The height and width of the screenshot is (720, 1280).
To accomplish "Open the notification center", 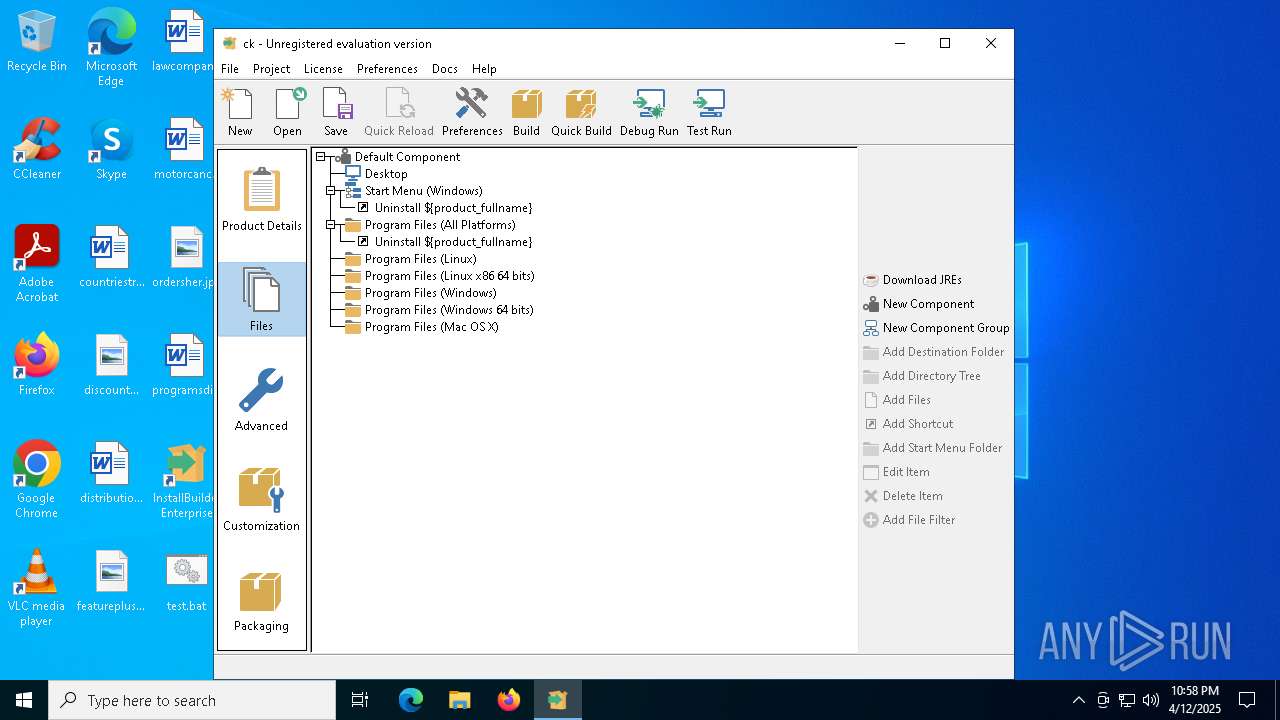I will coord(1247,700).
